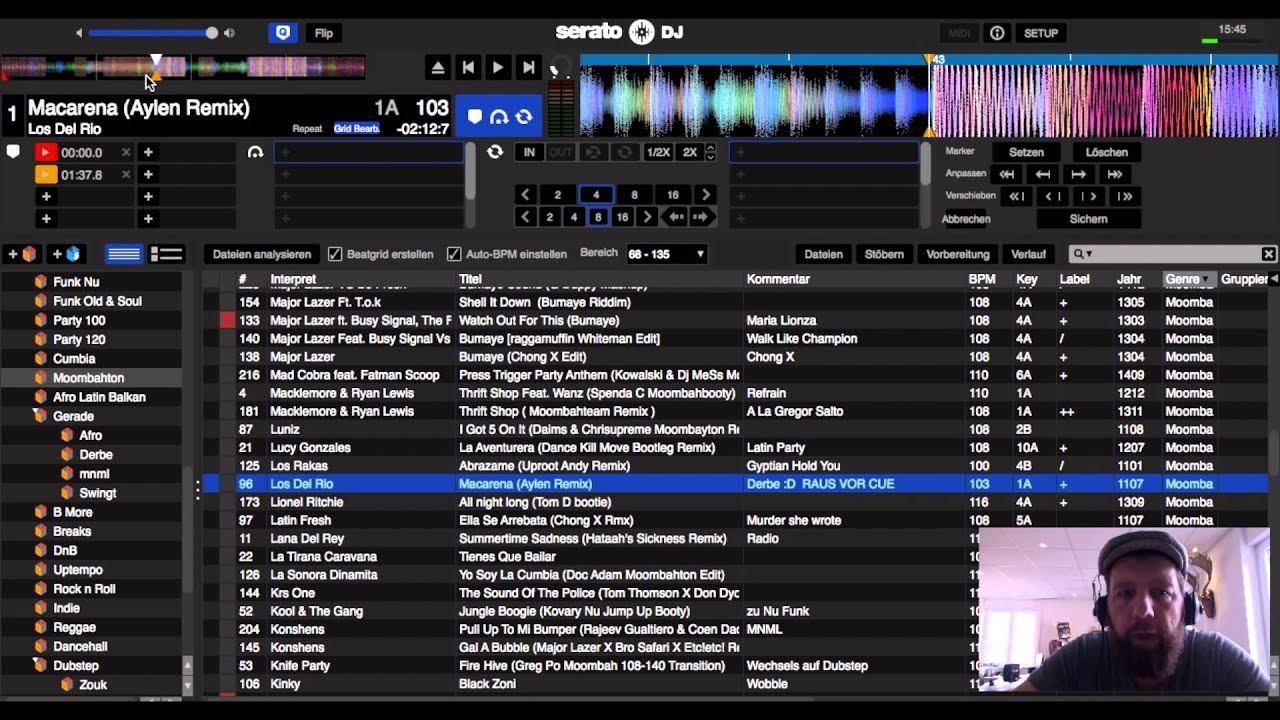This screenshot has width=1280, height=720.
Task: Click right chevron of upper loop row
Action: pyautogui.click(x=706, y=195)
